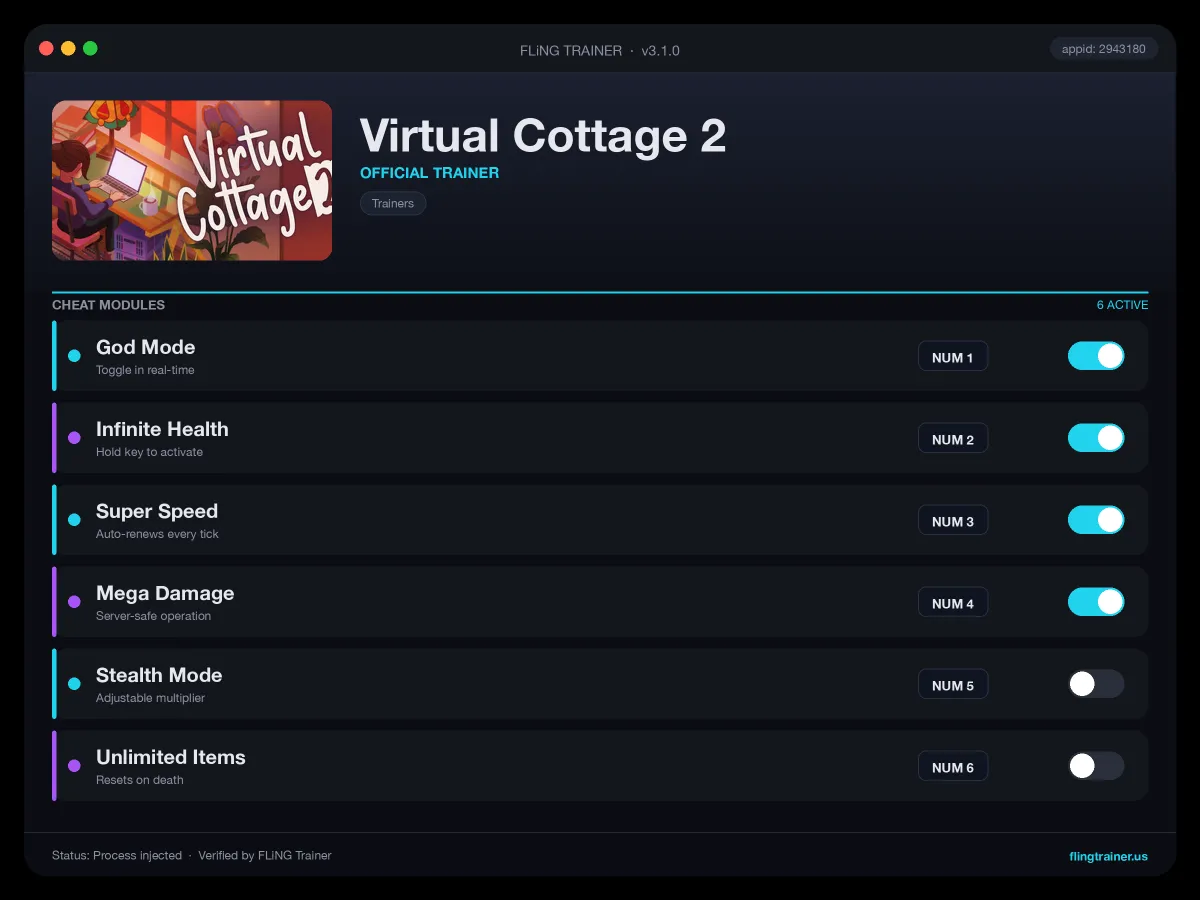Click the 'Auto-renews every tick' description
1200x900 pixels.
click(157, 534)
